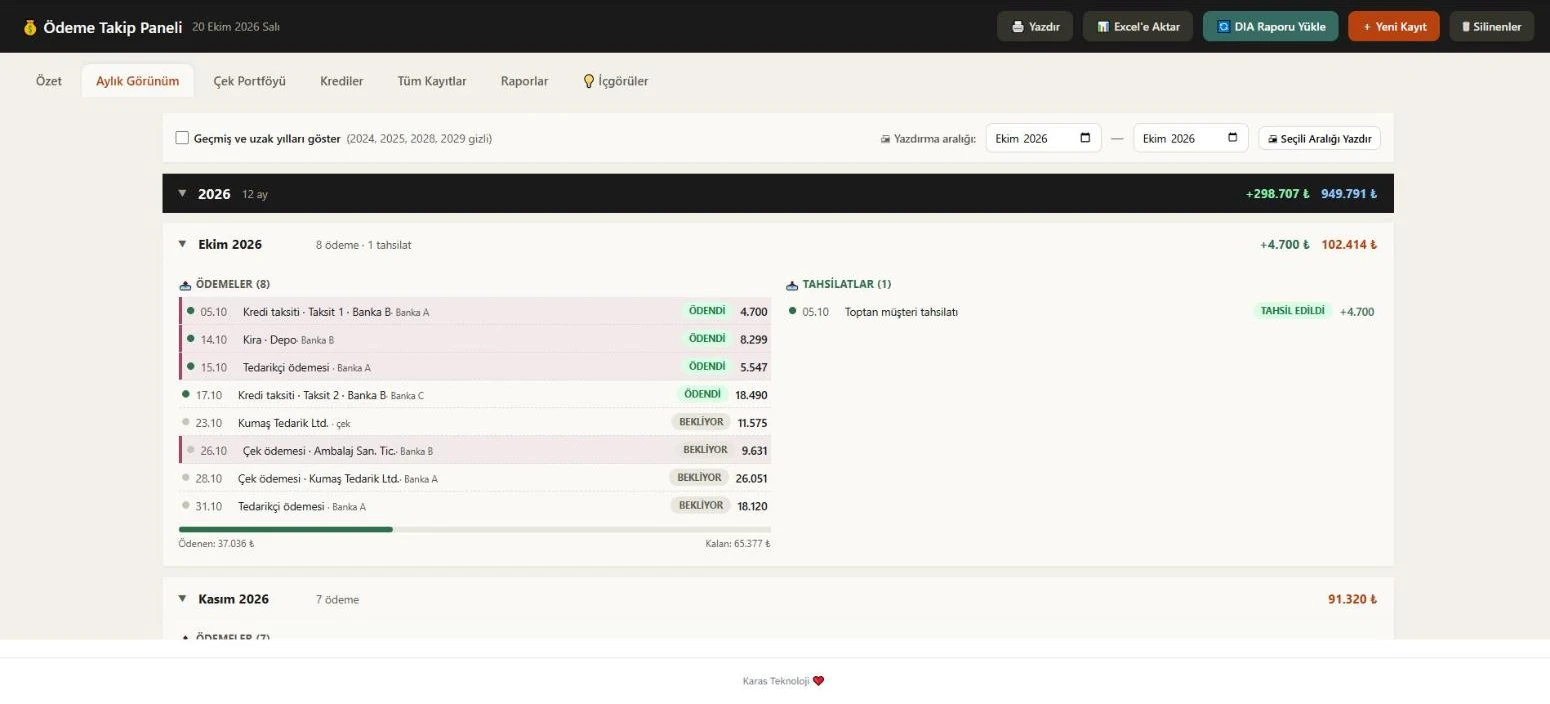Click the money bag logo icon

(30, 27)
